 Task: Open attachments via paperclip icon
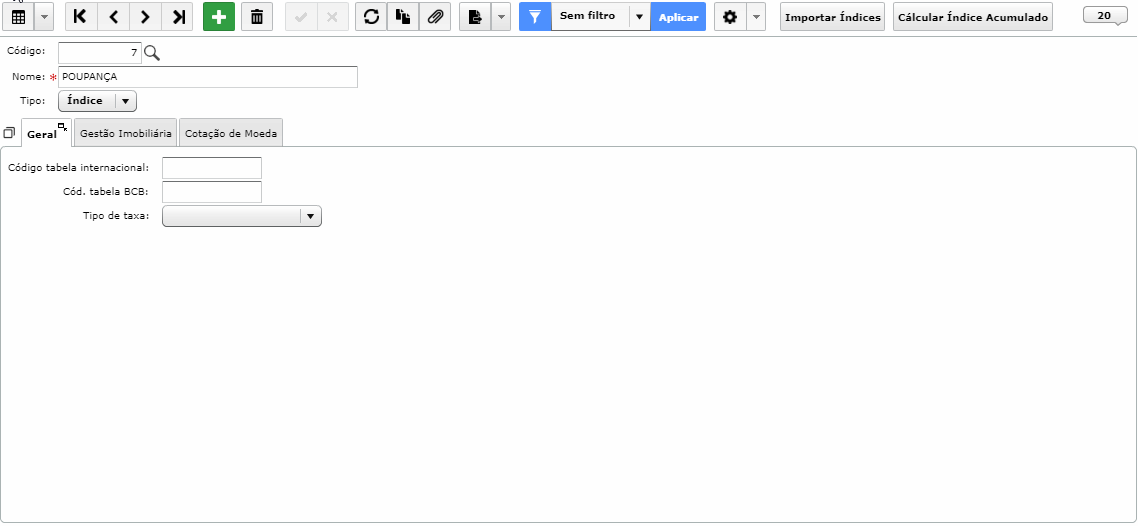(435, 17)
